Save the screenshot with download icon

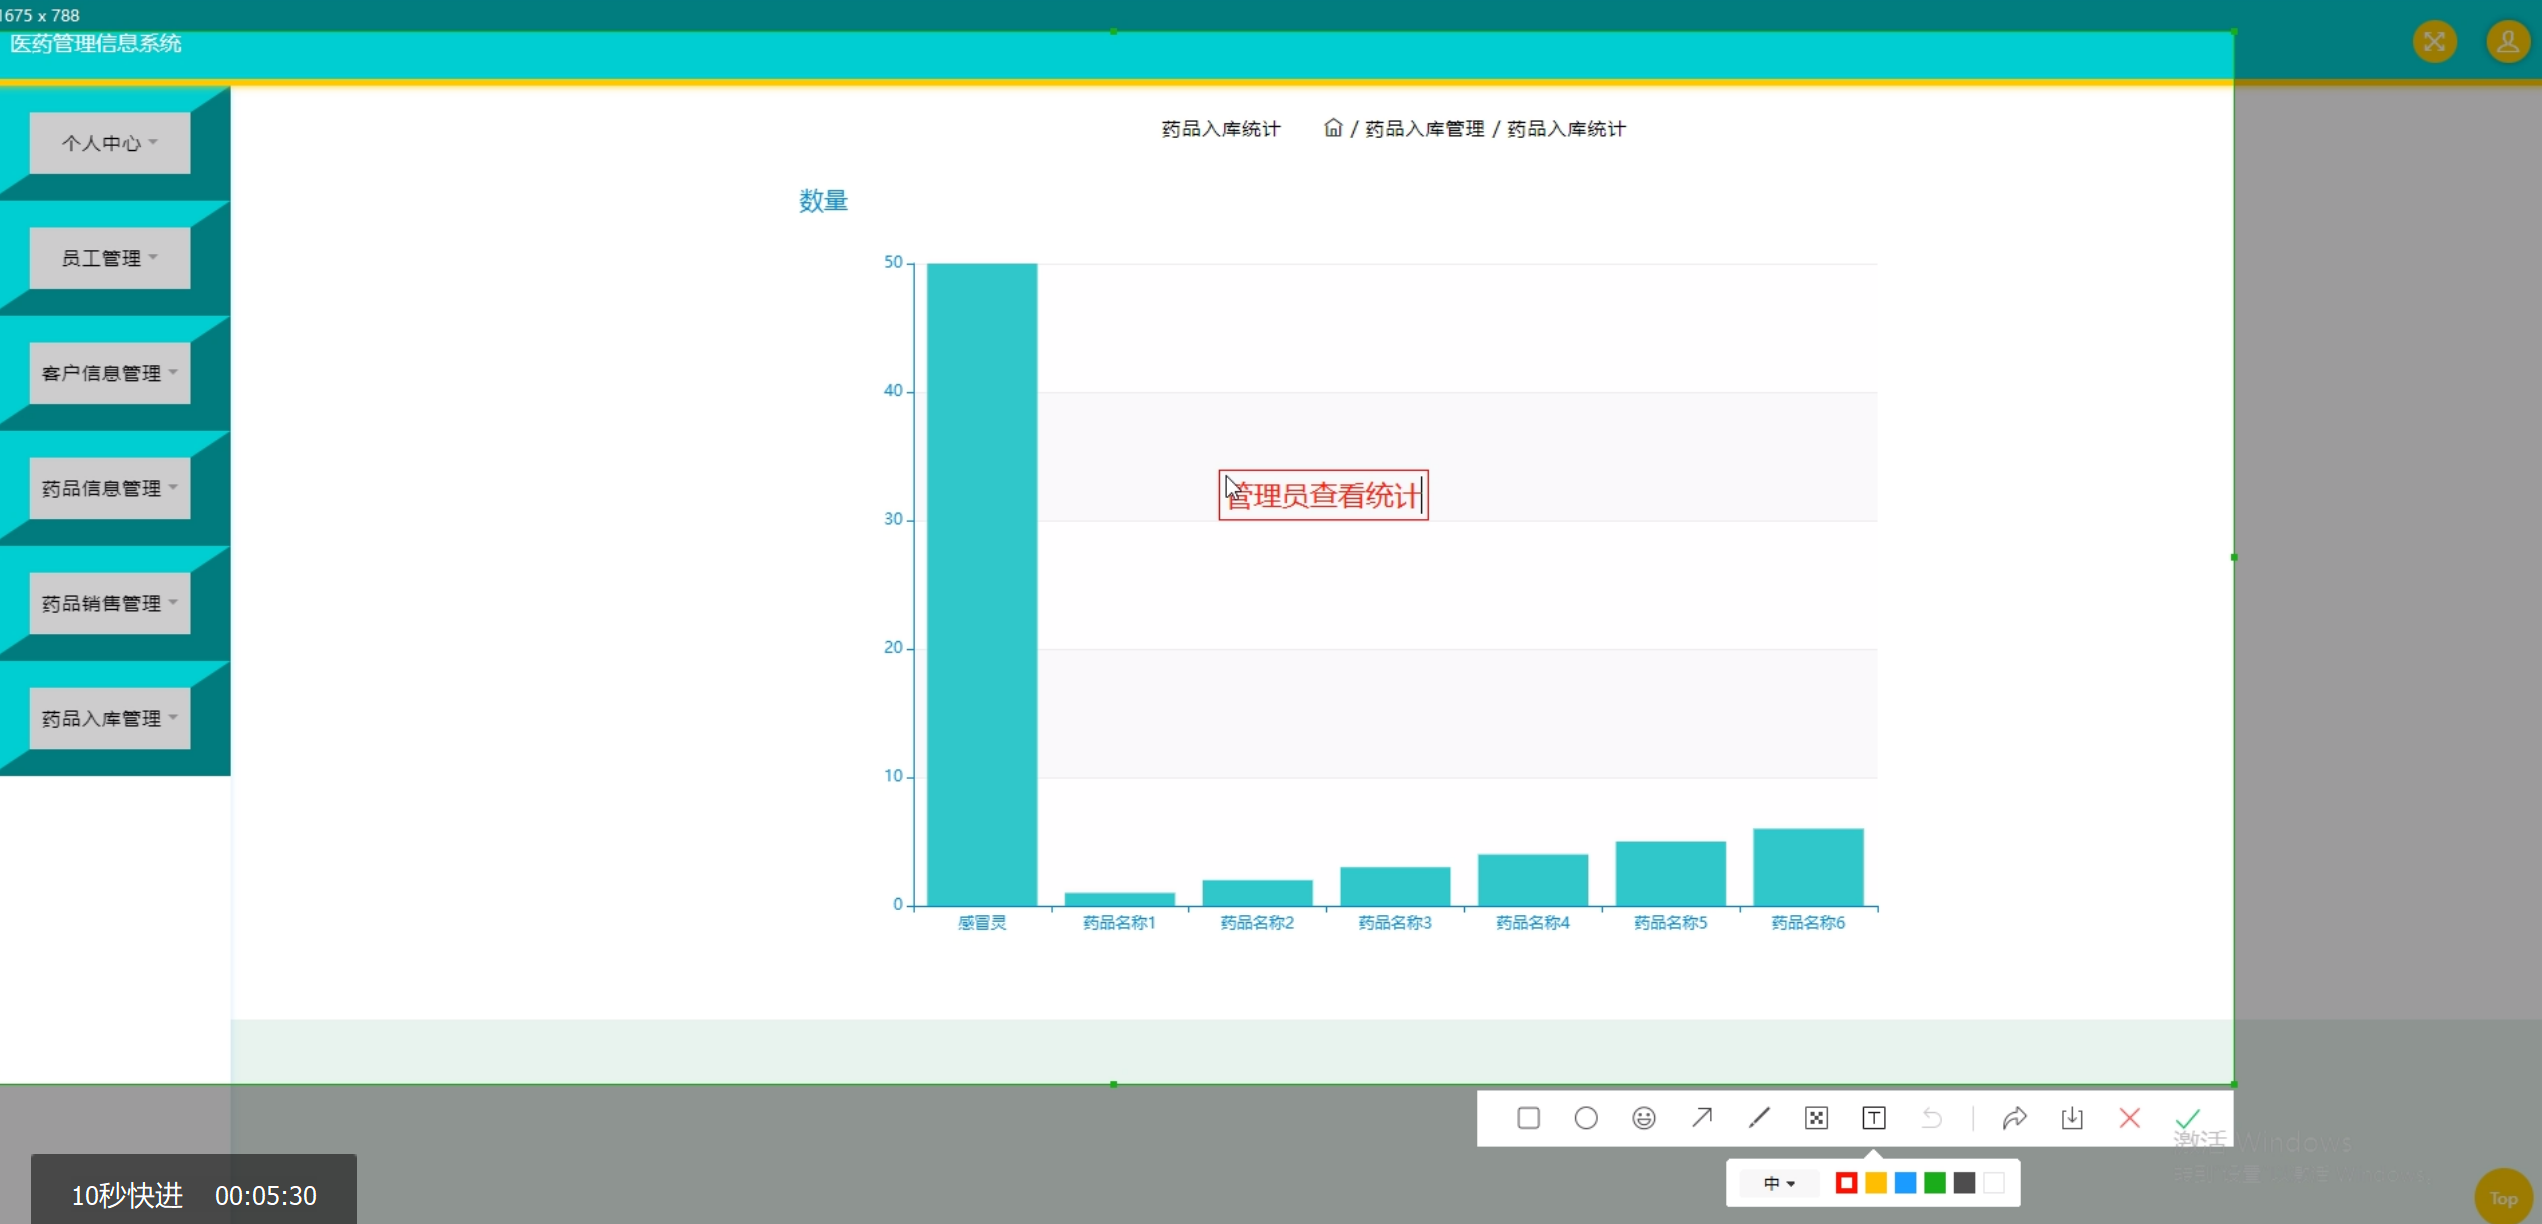[2072, 1118]
